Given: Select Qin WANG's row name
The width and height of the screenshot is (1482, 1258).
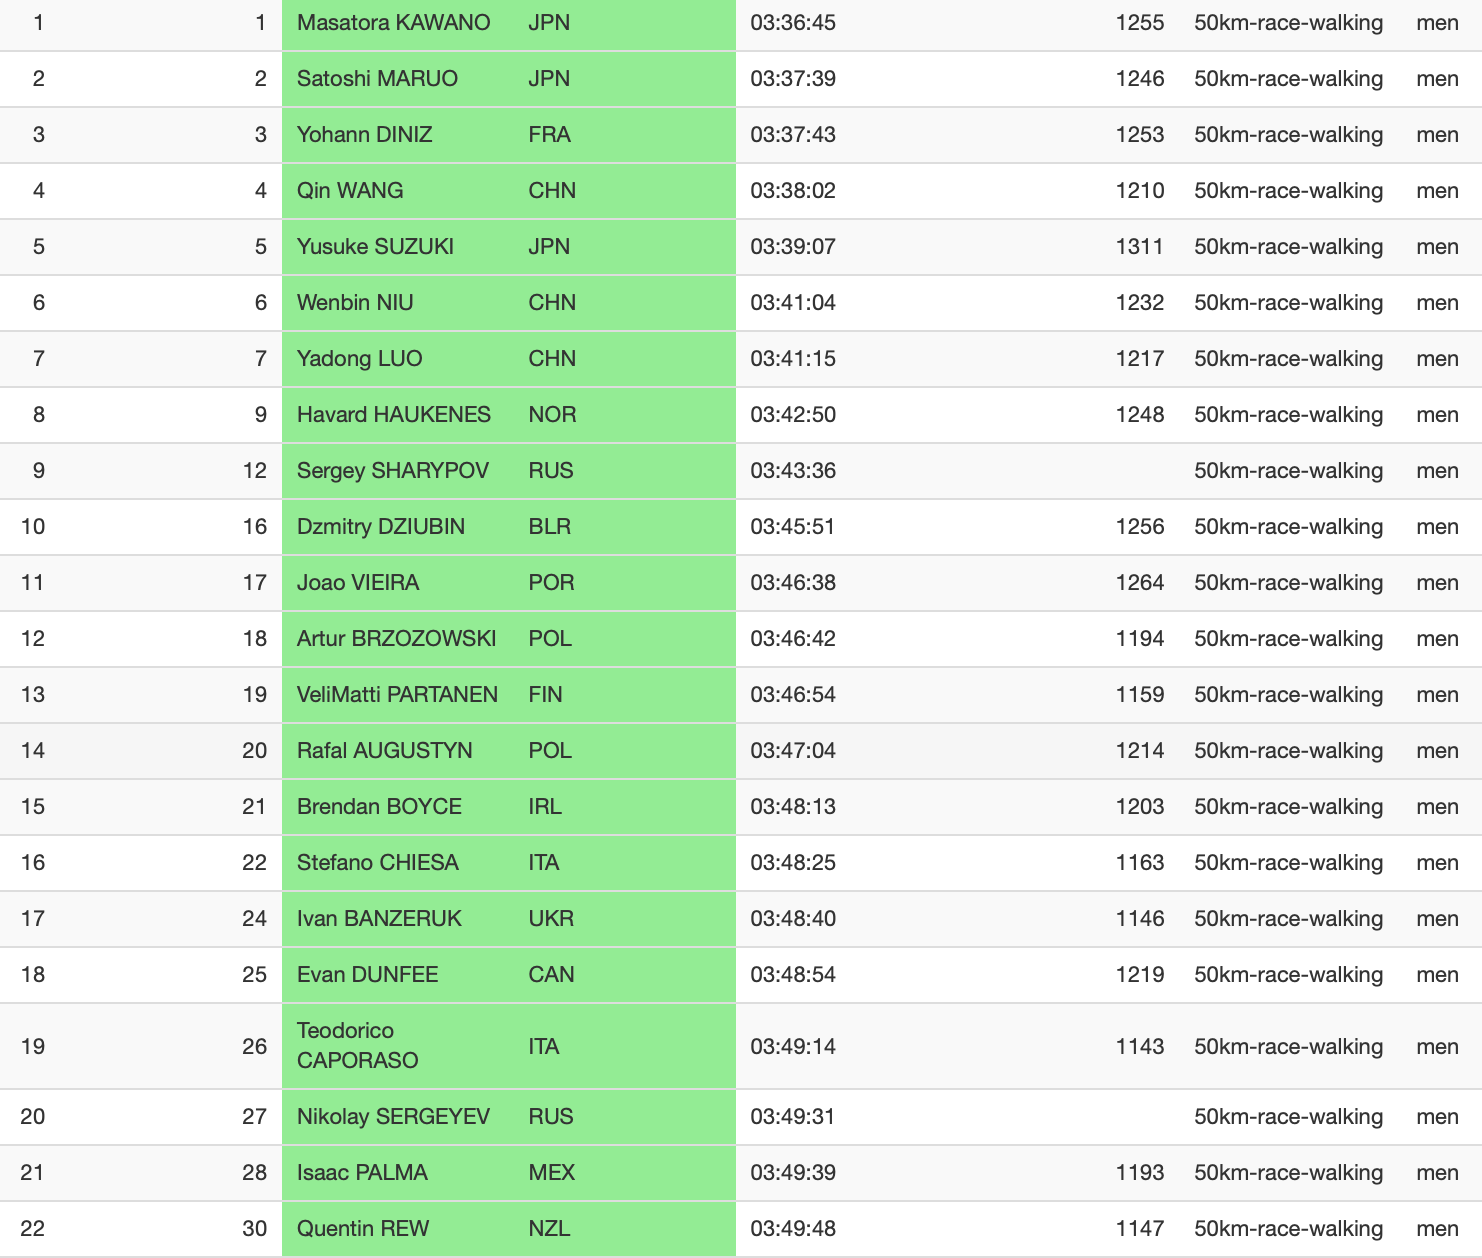Looking at the screenshot, I should coord(350,191).
